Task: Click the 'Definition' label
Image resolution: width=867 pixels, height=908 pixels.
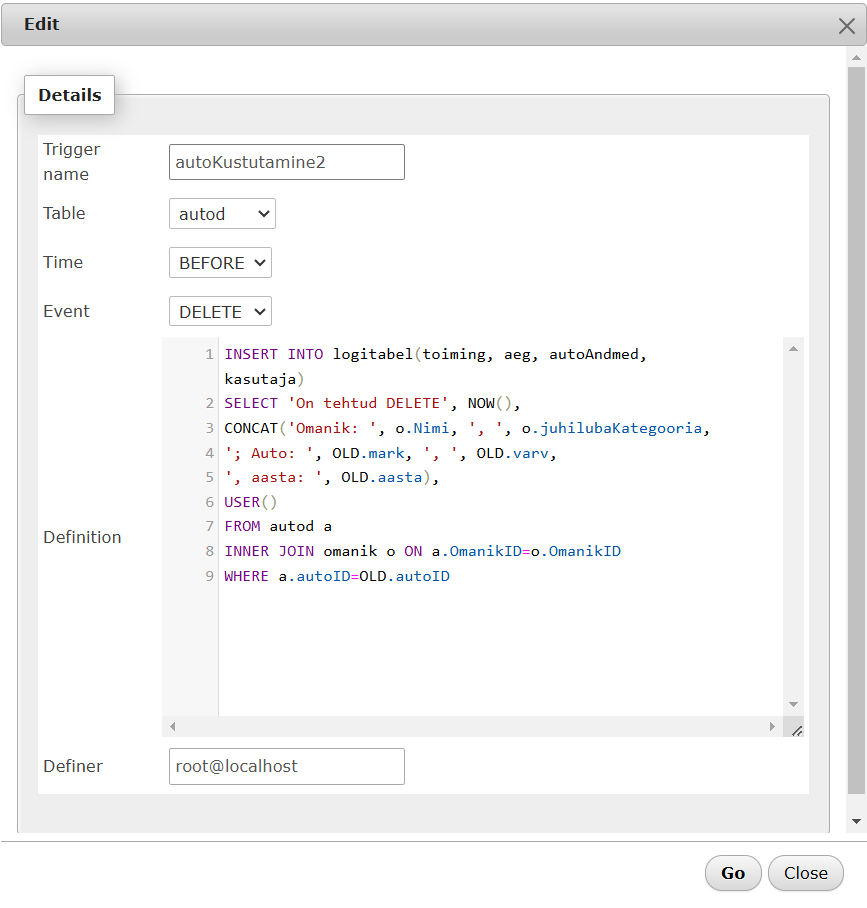Action: [x=82, y=537]
